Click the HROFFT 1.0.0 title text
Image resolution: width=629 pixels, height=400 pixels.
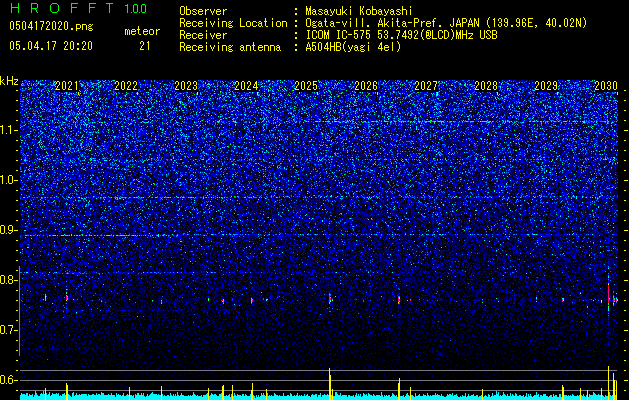(x=78, y=8)
